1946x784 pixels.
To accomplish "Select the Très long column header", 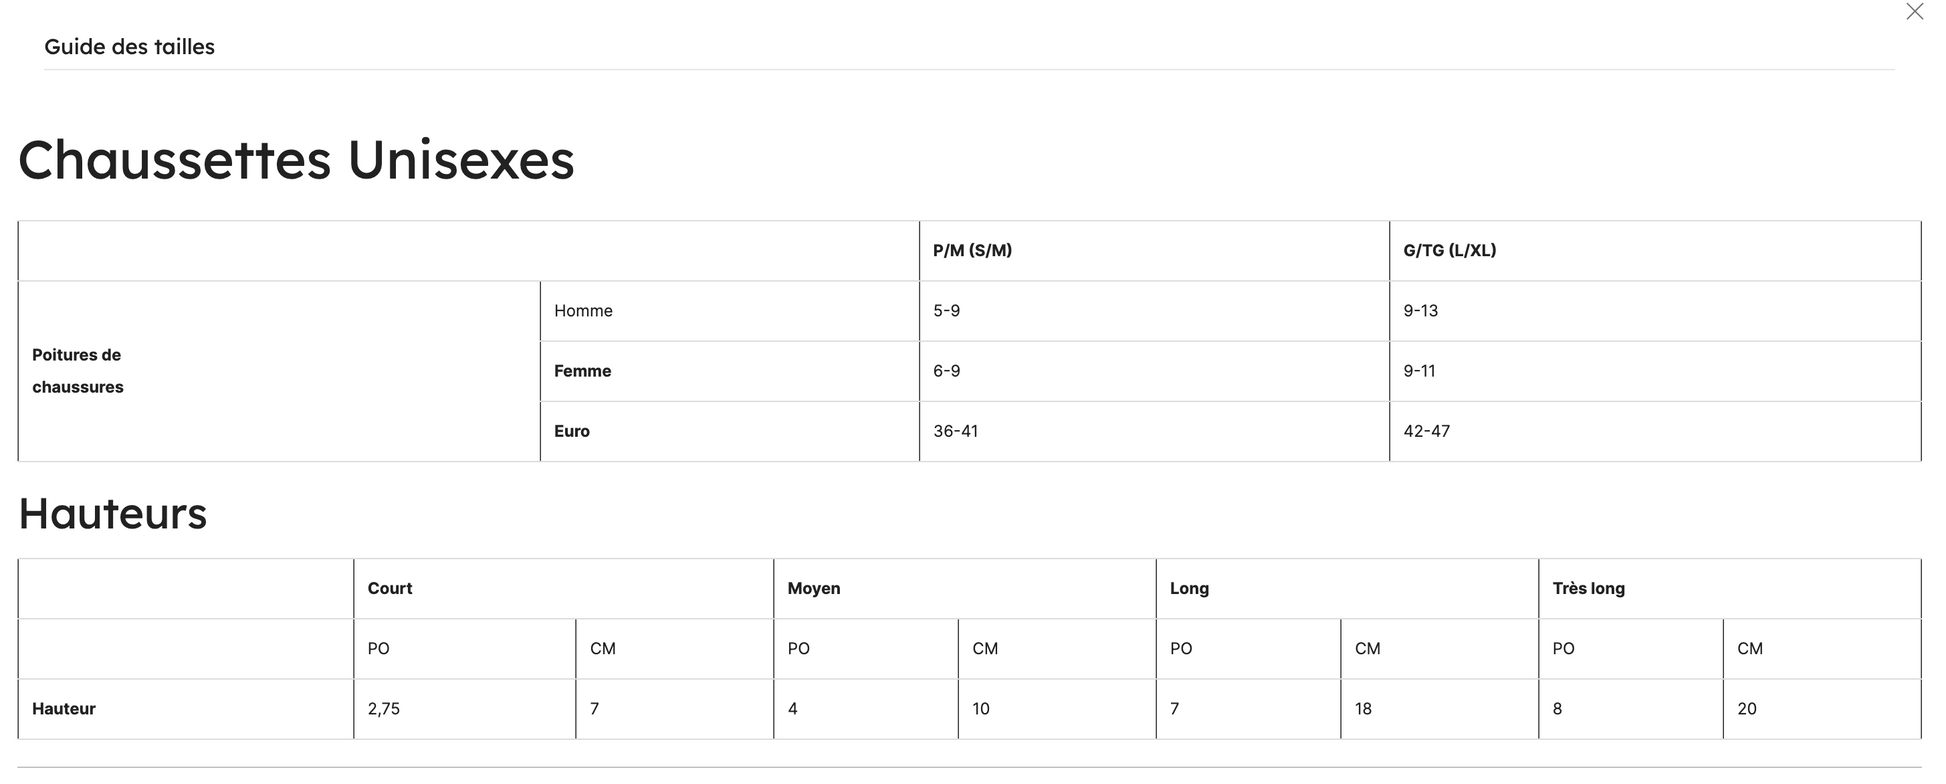I will click(1588, 589).
